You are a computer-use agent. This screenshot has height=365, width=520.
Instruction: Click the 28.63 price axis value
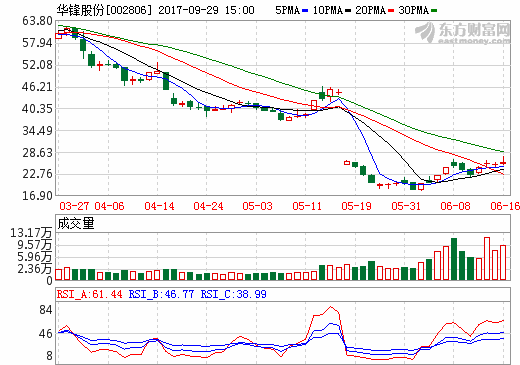tap(38, 153)
